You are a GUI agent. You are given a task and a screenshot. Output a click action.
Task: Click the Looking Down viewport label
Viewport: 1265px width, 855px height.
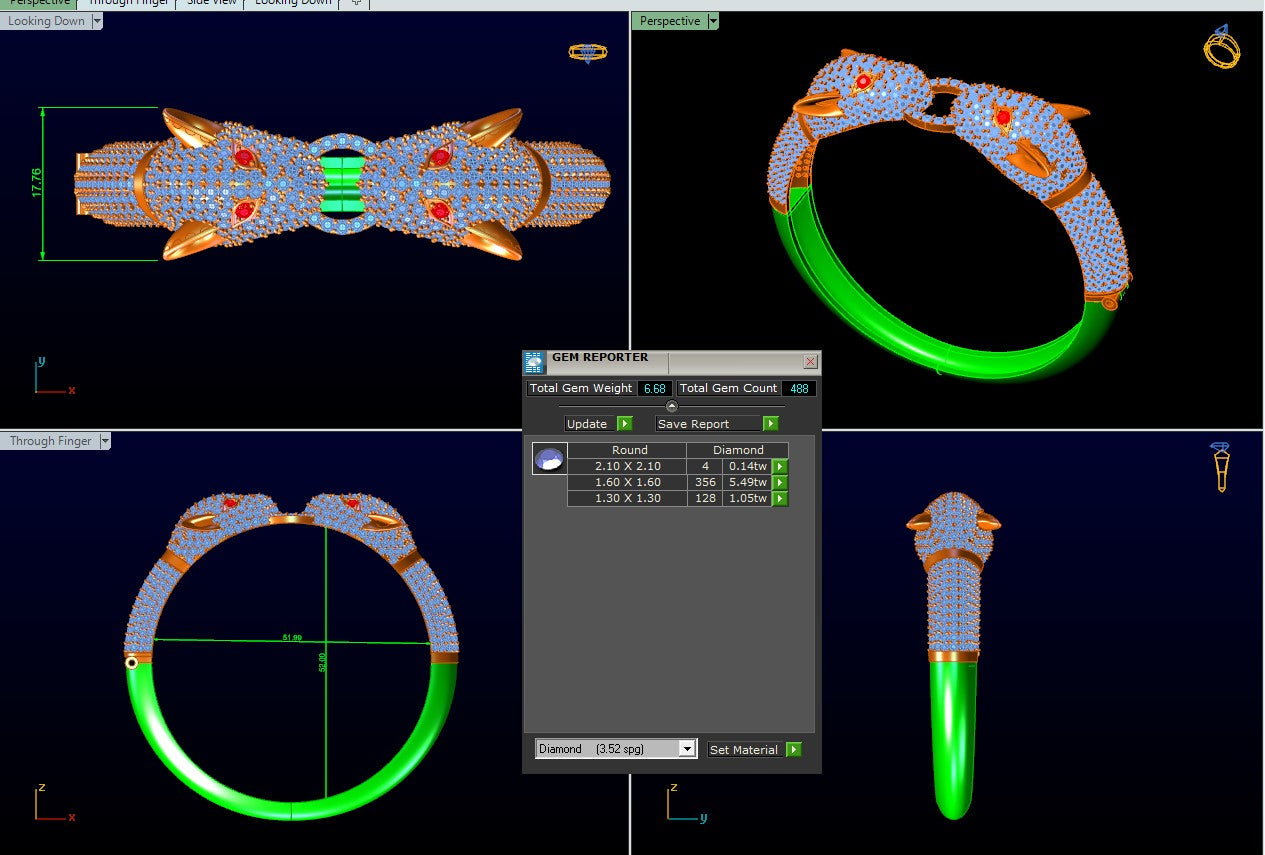point(46,21)
